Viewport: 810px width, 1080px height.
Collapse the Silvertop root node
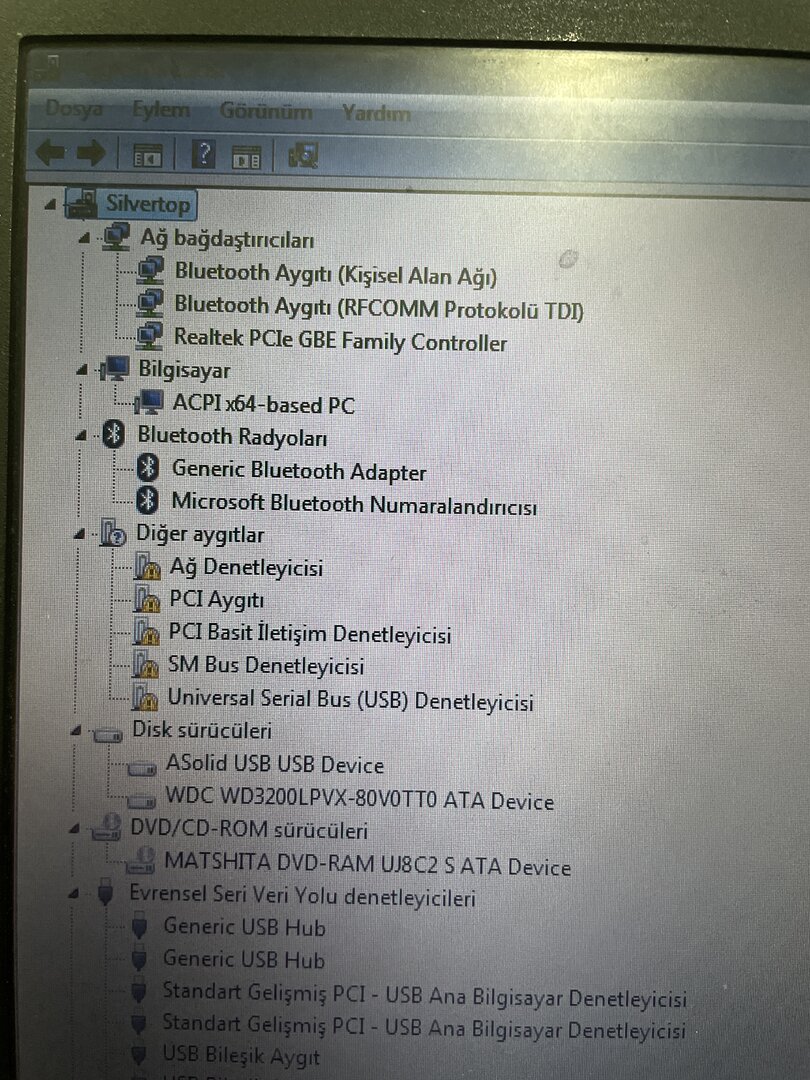point(50,204)
